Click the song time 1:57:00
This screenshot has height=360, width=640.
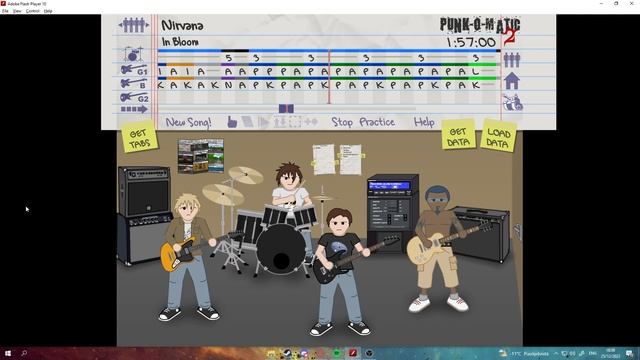[x=471, y=42]
